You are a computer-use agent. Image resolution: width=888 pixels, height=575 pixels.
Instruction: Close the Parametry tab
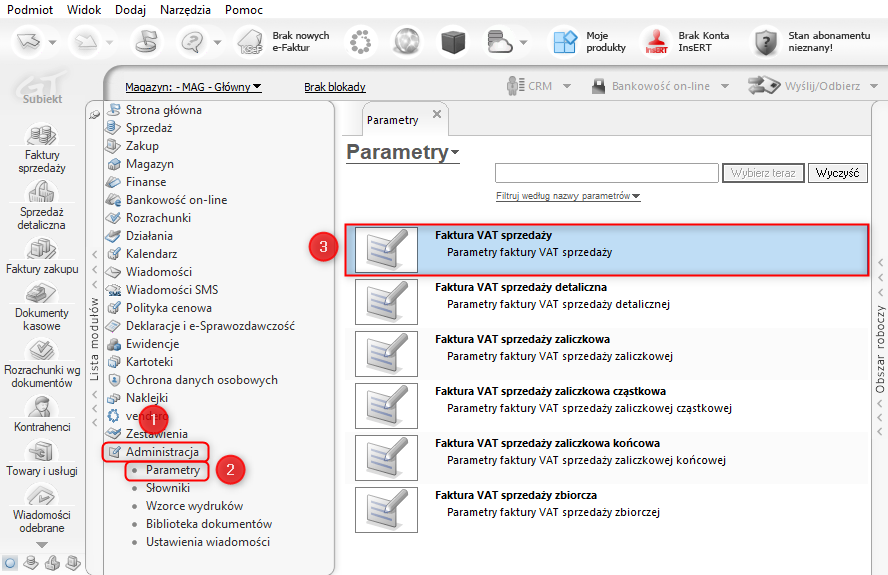pyautogui.click(x=437, y=114)
